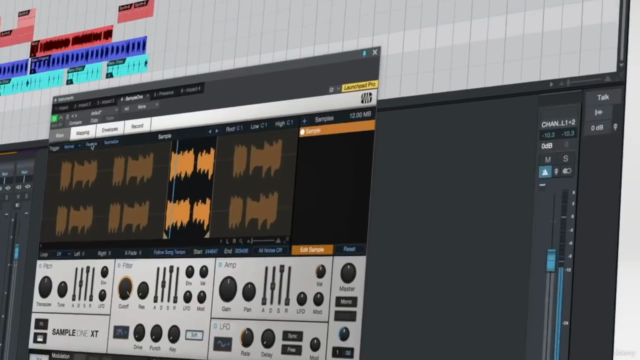The width and height of the screenshot is (640, 360).
Task: Click the pin icon on plugin window
Action: click(364, 53)
